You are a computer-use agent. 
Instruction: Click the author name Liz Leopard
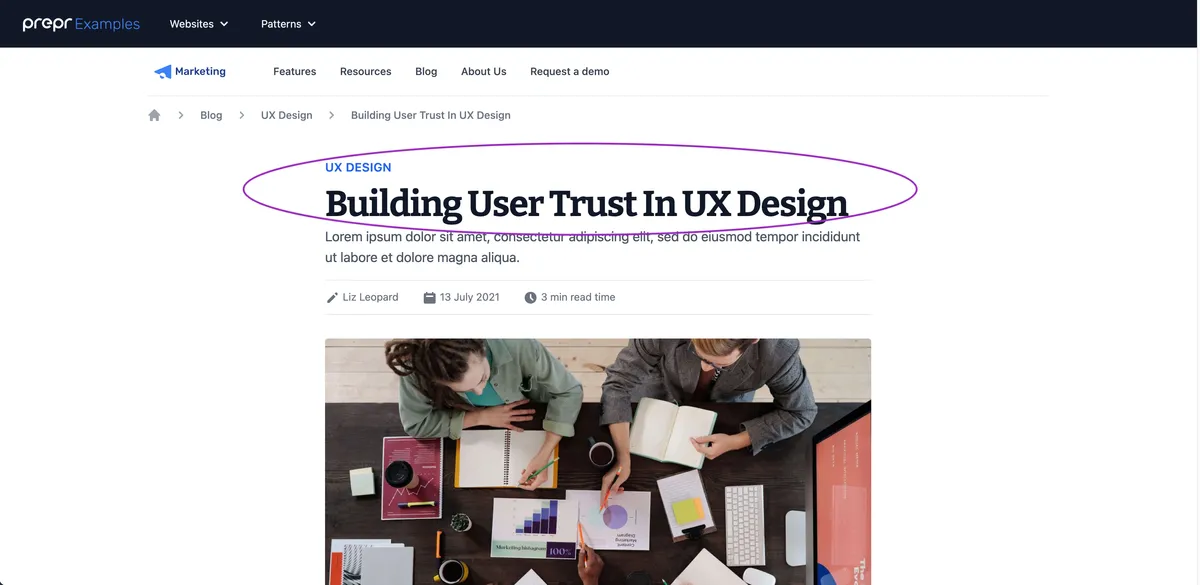370,298
